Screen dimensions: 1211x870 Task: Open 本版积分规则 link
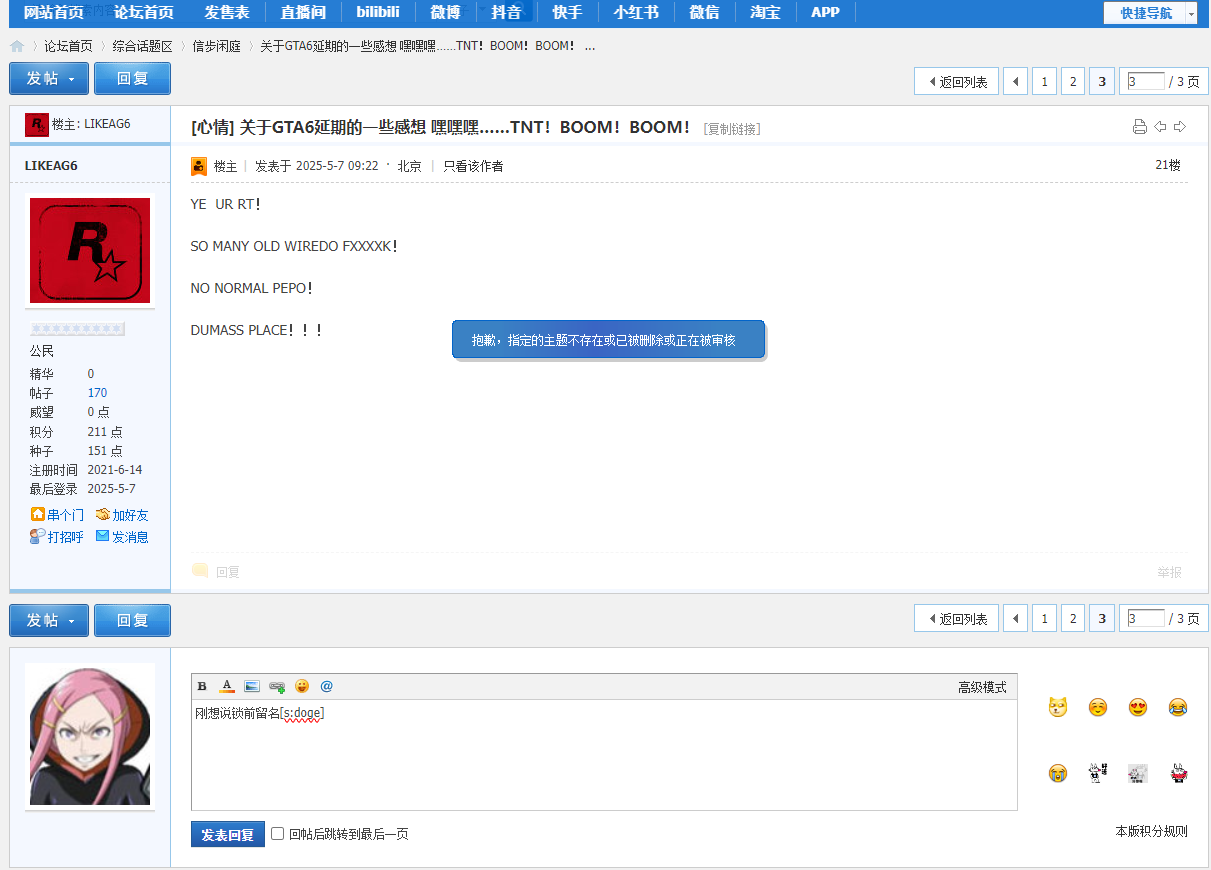click(1151, 831)
